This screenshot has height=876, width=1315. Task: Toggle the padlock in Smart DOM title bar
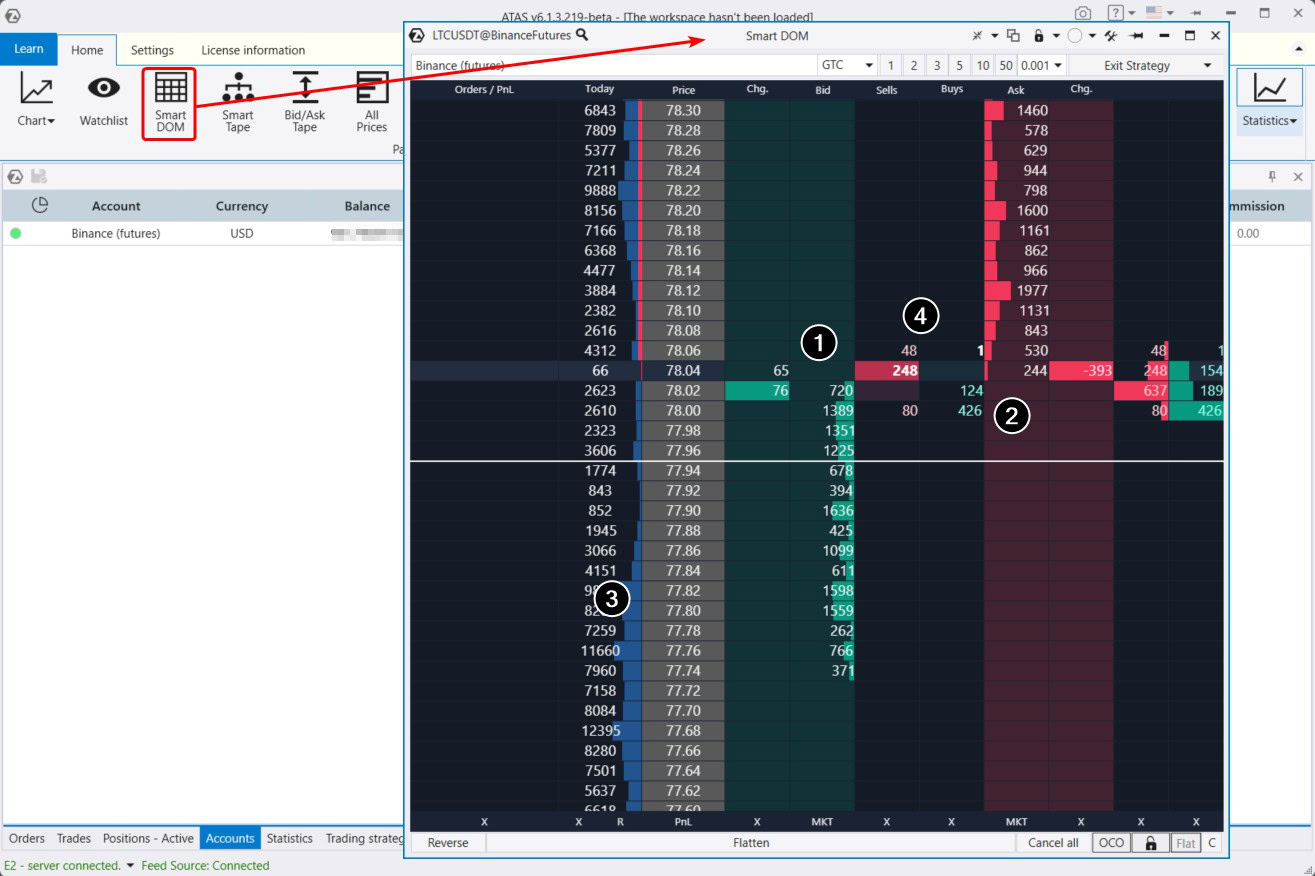click(1039, 36)
